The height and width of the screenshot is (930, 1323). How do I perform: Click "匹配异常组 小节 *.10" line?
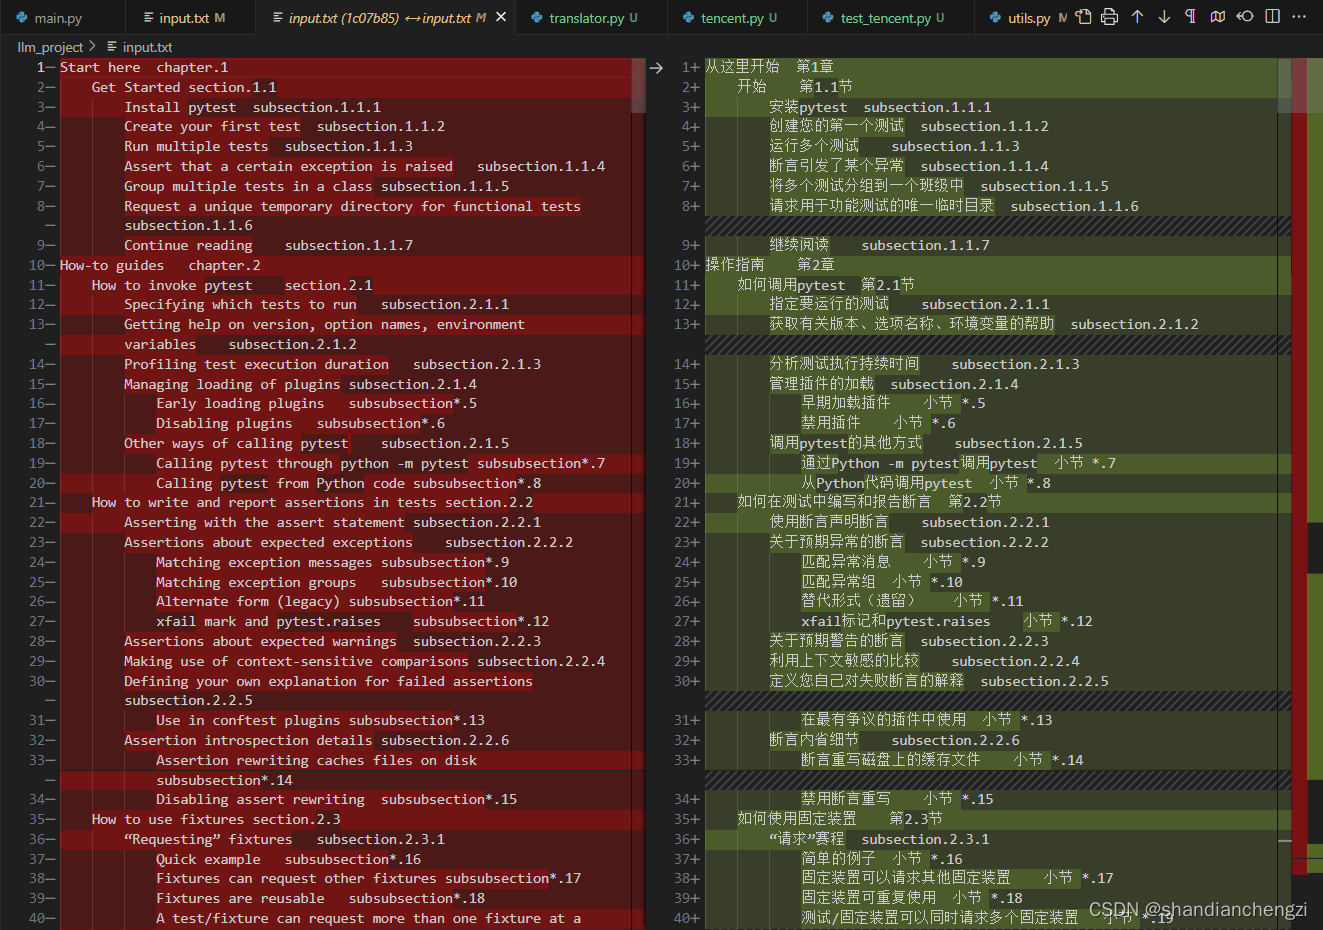click(882, 582)
